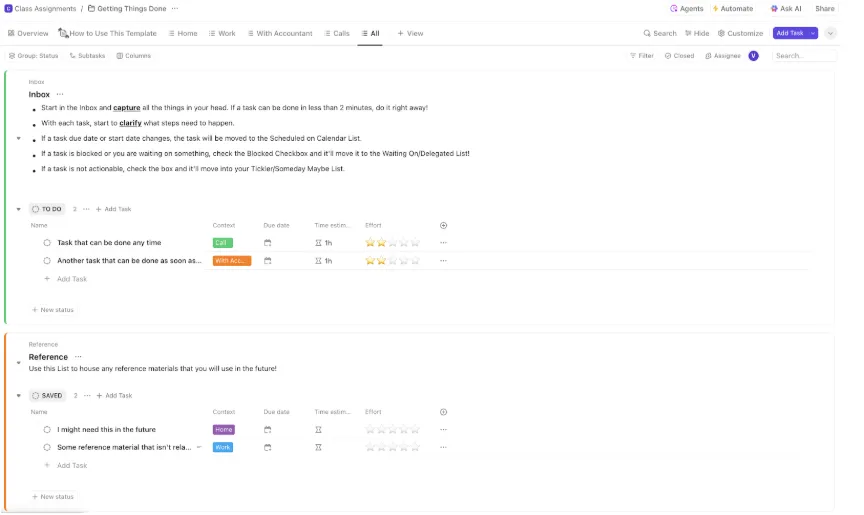
Task: Mark 'I might need this in the future' complete
Action: (47, 430)
